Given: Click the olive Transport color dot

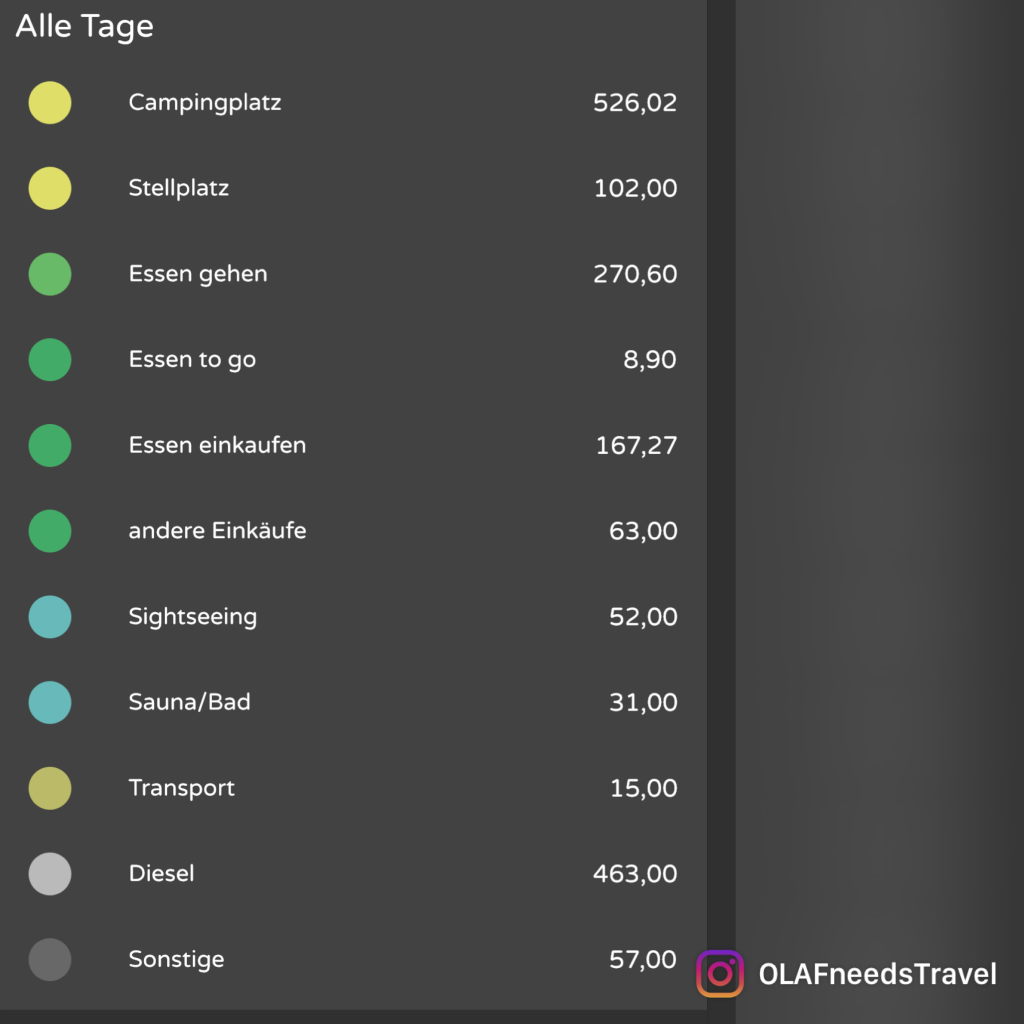Looking at the screenshot, I should coord(50,788).
